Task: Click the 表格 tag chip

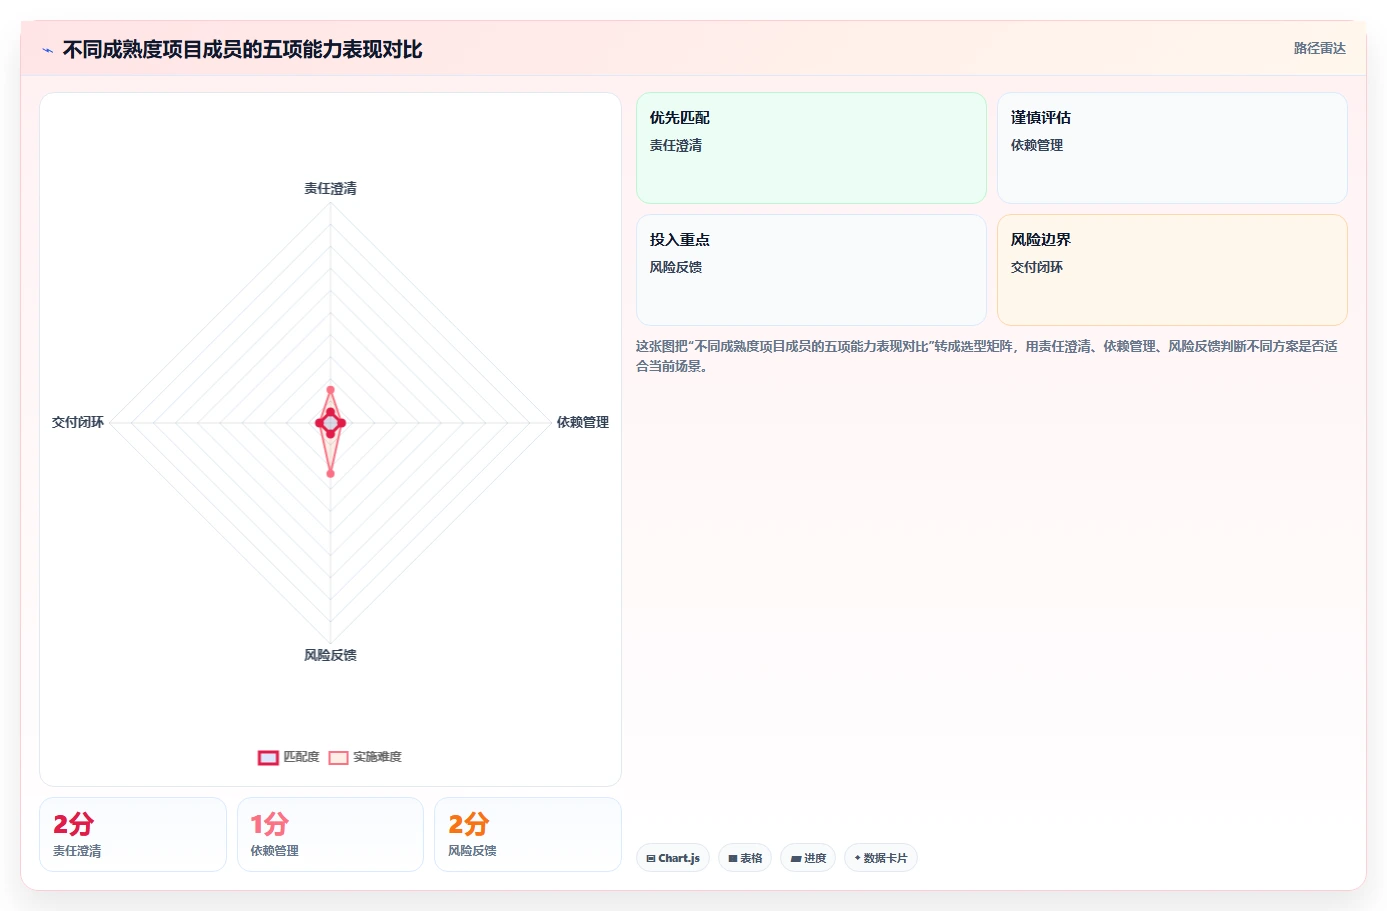Action: click(x=745, y=858)
